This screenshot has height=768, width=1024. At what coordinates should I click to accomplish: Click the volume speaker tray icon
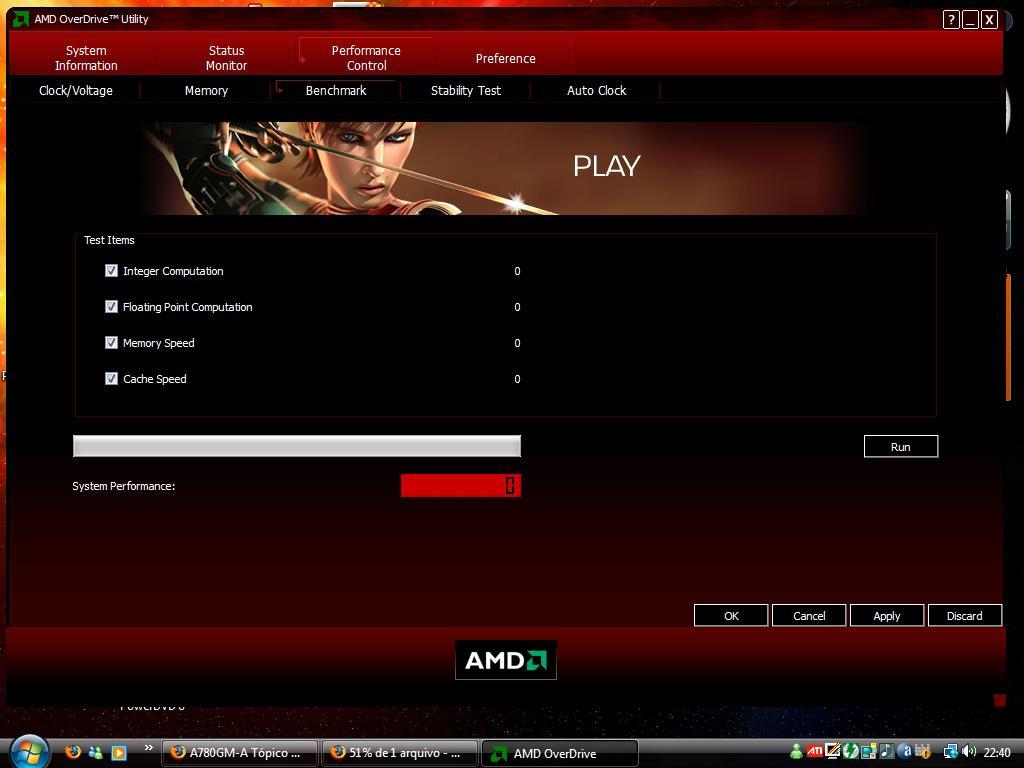tap(969, 752)
